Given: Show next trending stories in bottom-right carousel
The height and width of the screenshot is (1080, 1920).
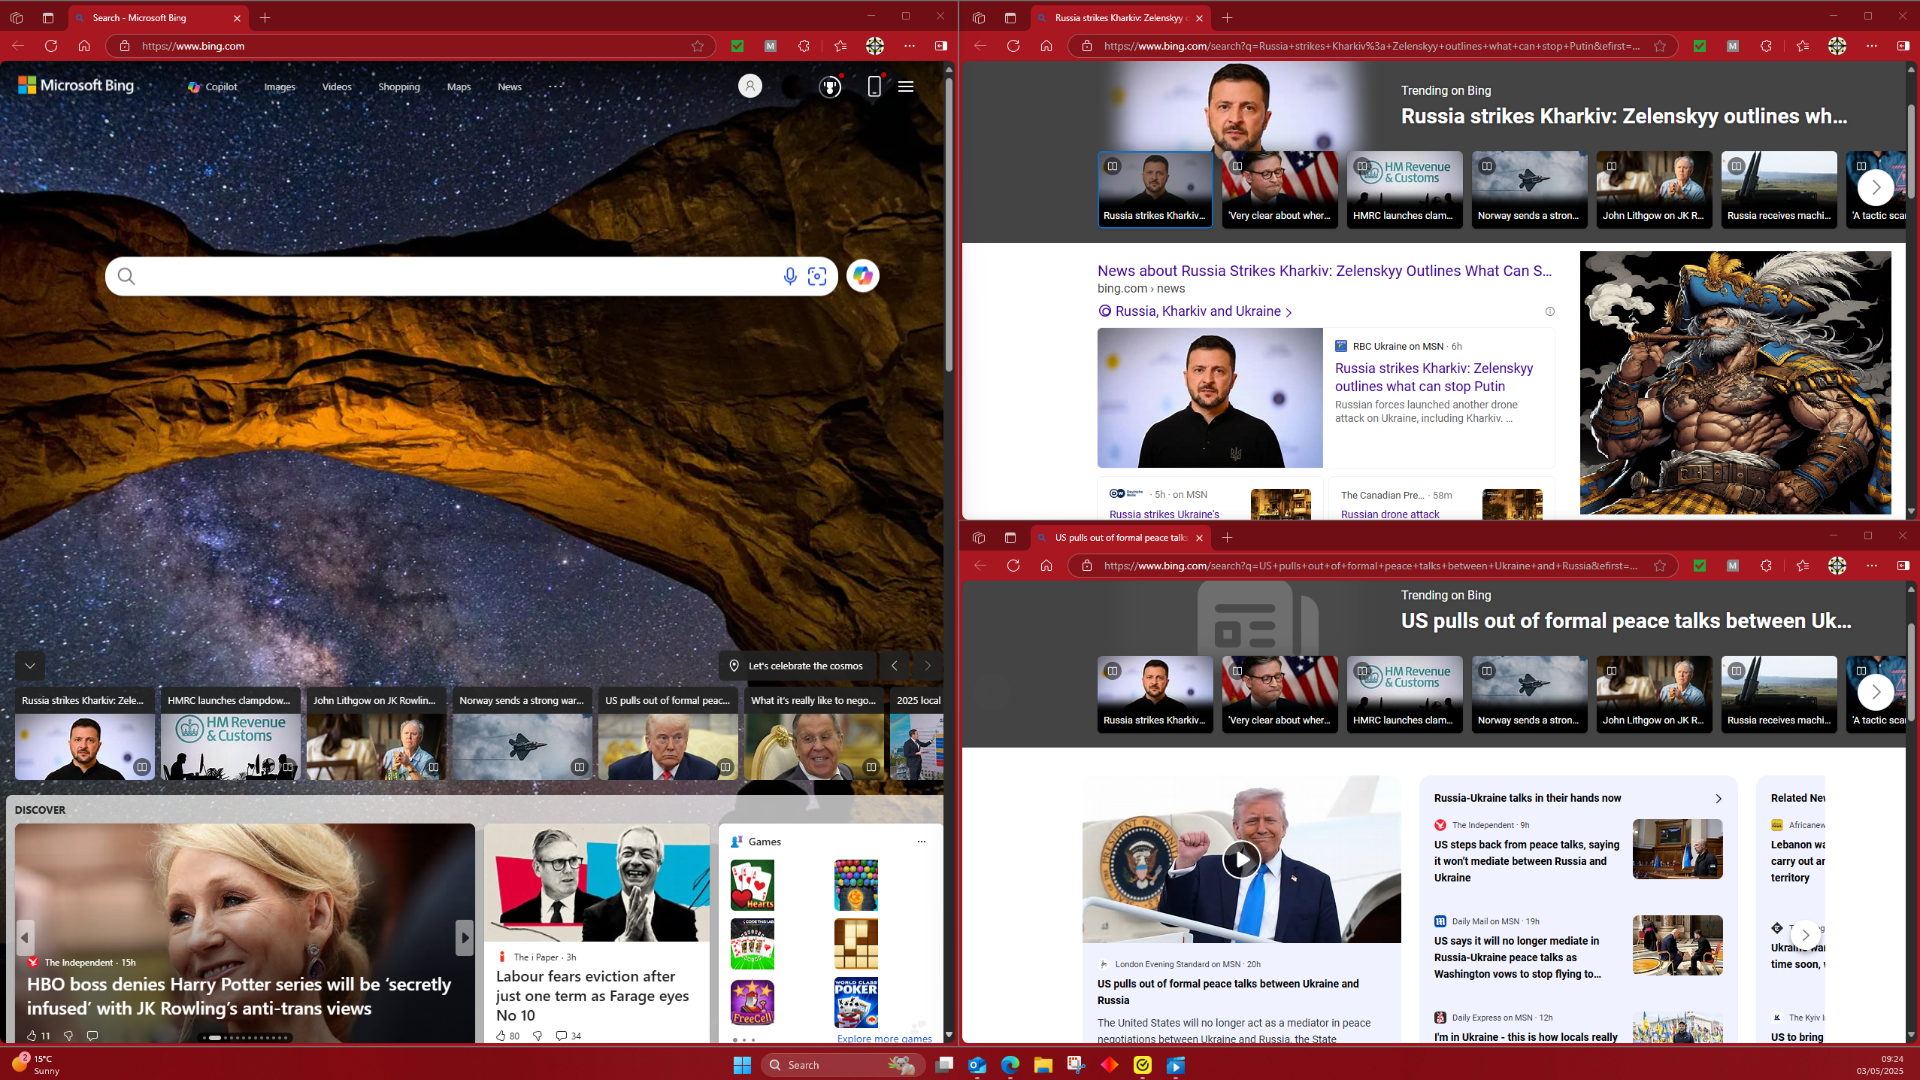Looking at the screenshot, I should click(x=1876, y=692).
